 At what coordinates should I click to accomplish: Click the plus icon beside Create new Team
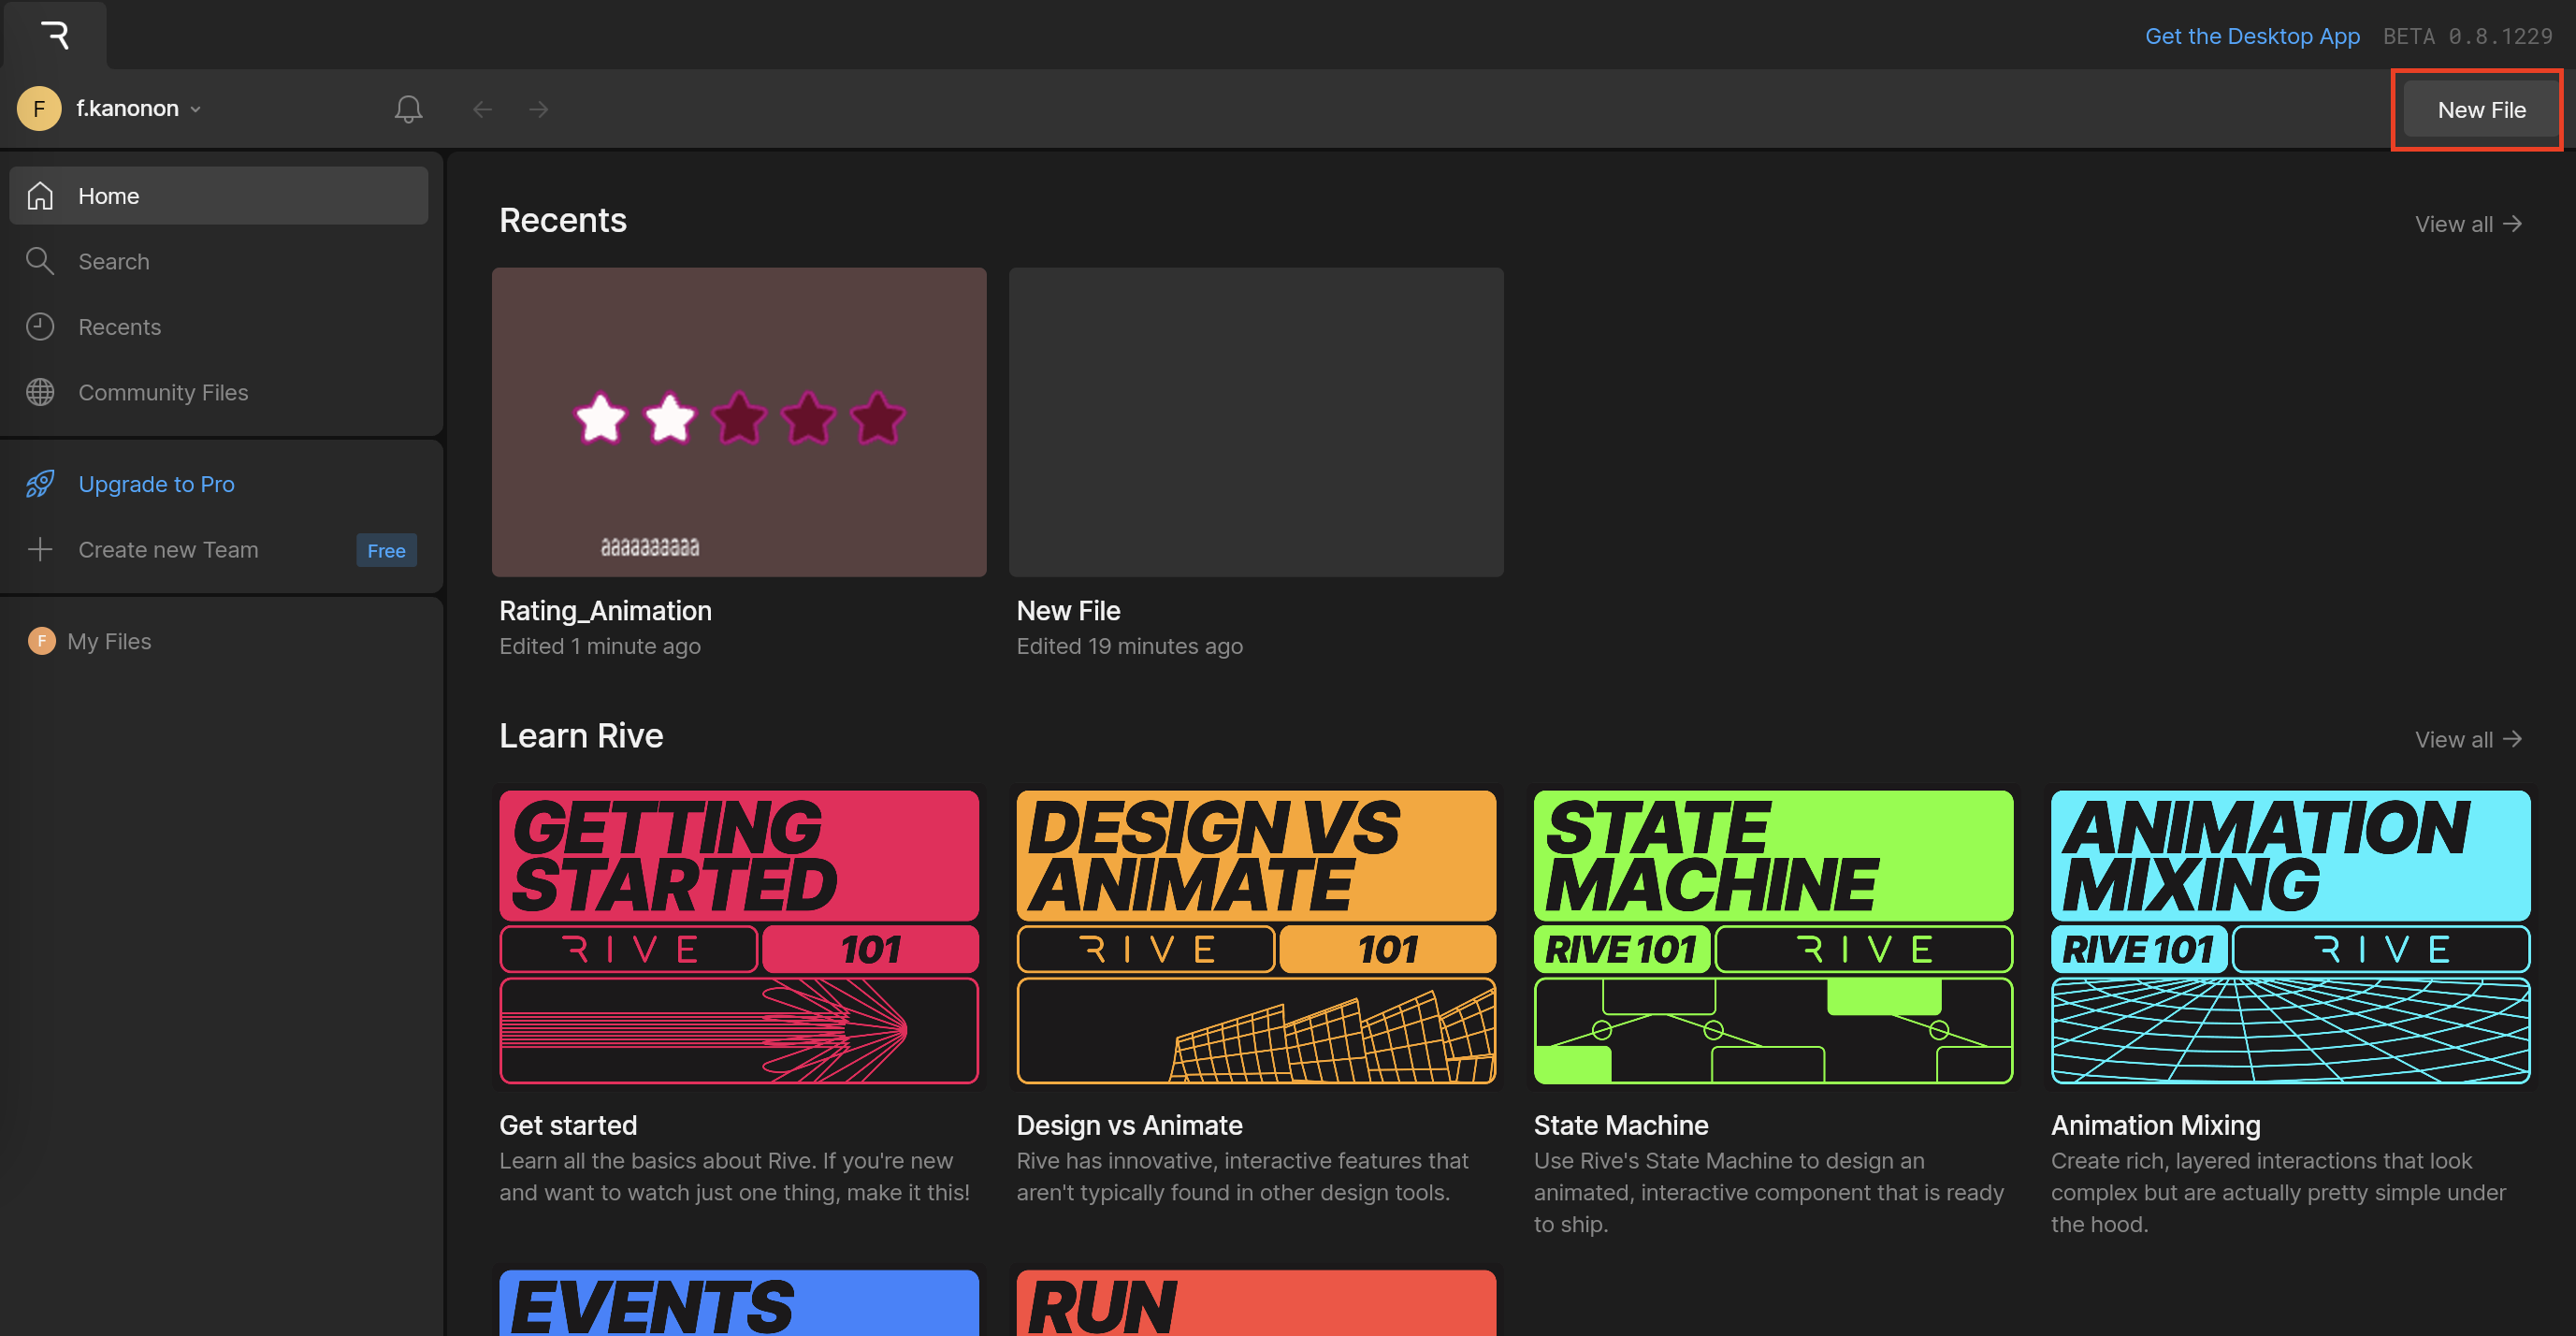(x=40, y=549)
